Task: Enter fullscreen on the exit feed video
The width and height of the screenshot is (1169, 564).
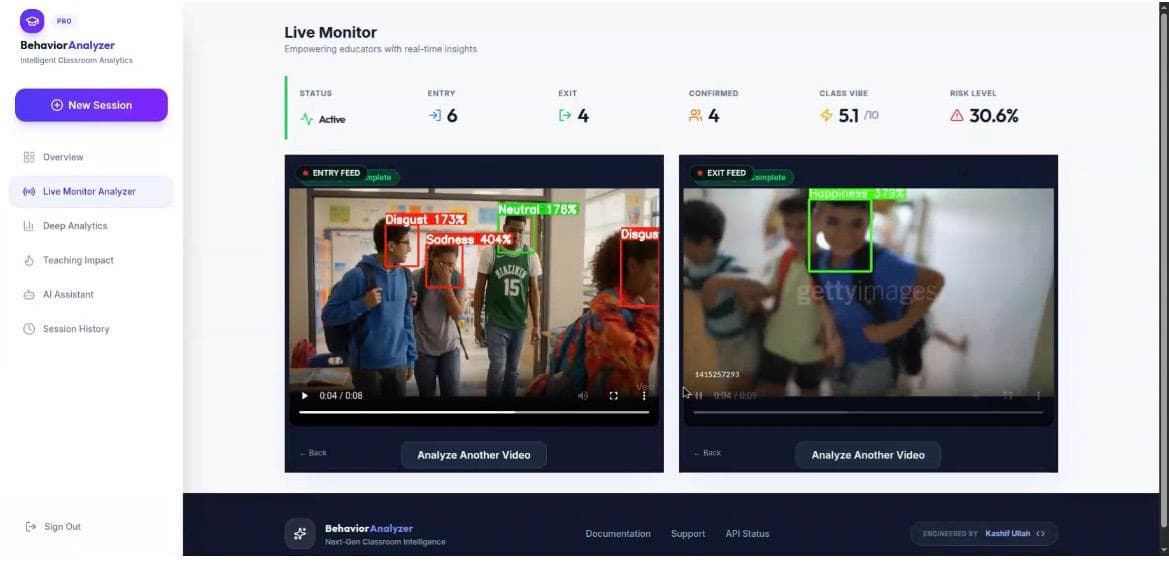Action: point(1007,396)
